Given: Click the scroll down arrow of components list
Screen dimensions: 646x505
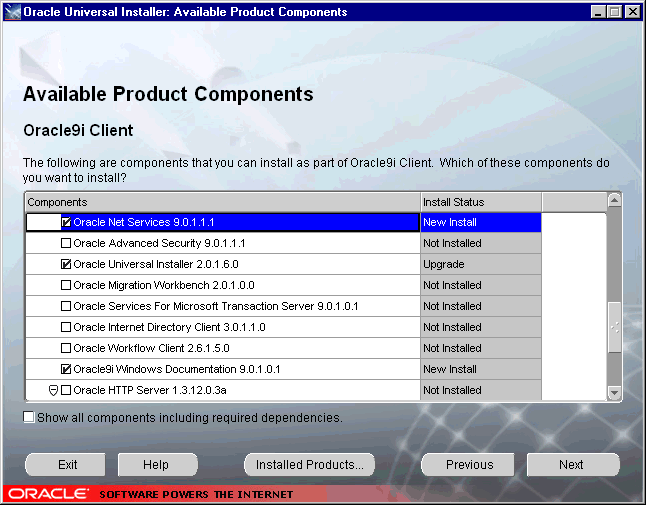Looking at the screenshot, I should click(x=614, y=393).
